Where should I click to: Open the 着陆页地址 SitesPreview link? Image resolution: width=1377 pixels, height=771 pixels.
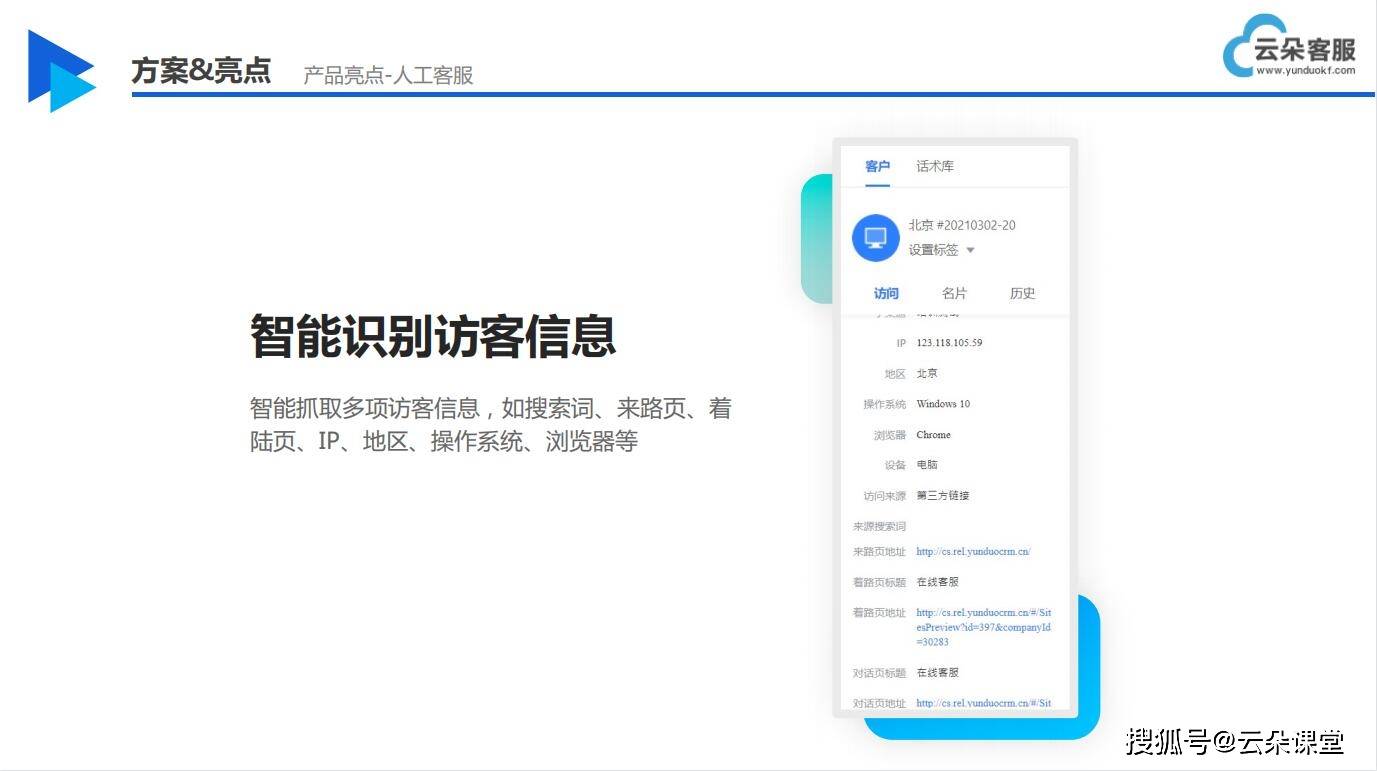click(982, 626)
